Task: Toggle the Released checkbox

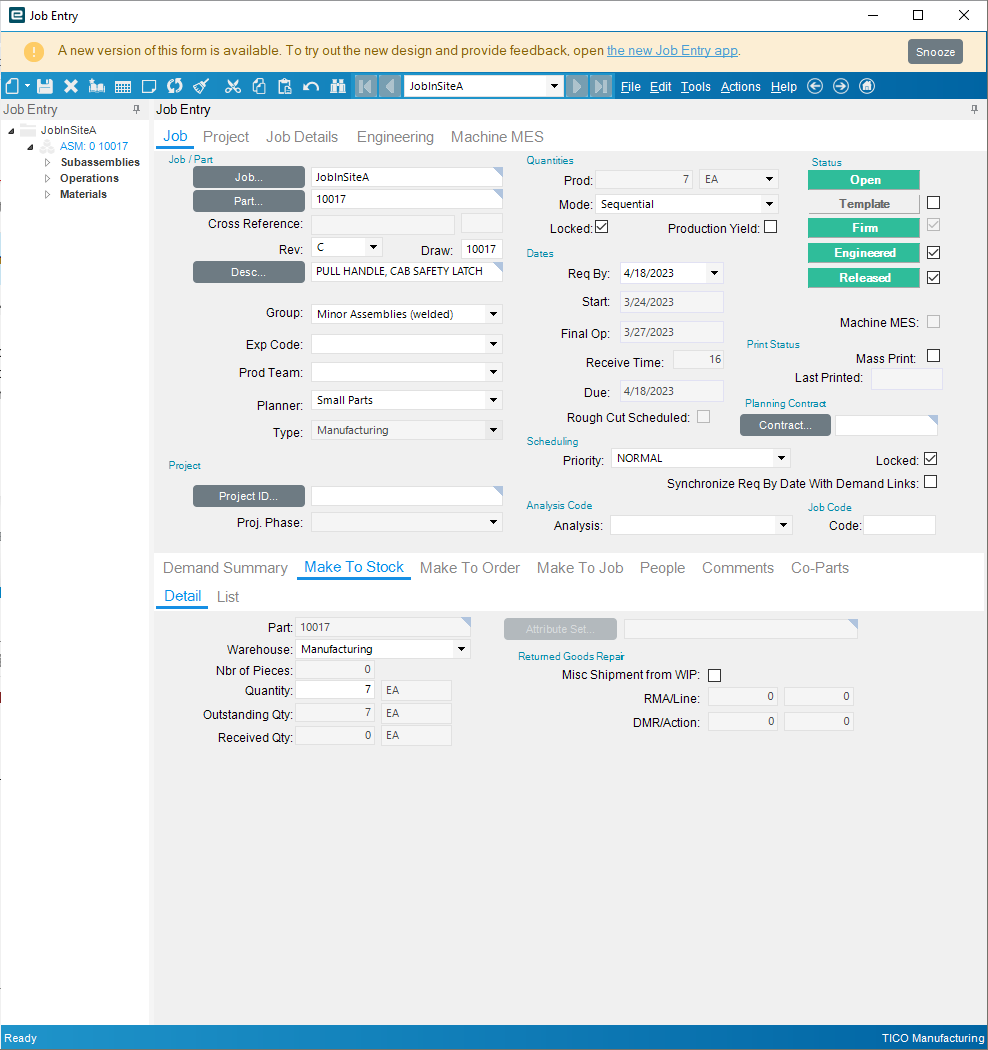Action: click(933, 277)
